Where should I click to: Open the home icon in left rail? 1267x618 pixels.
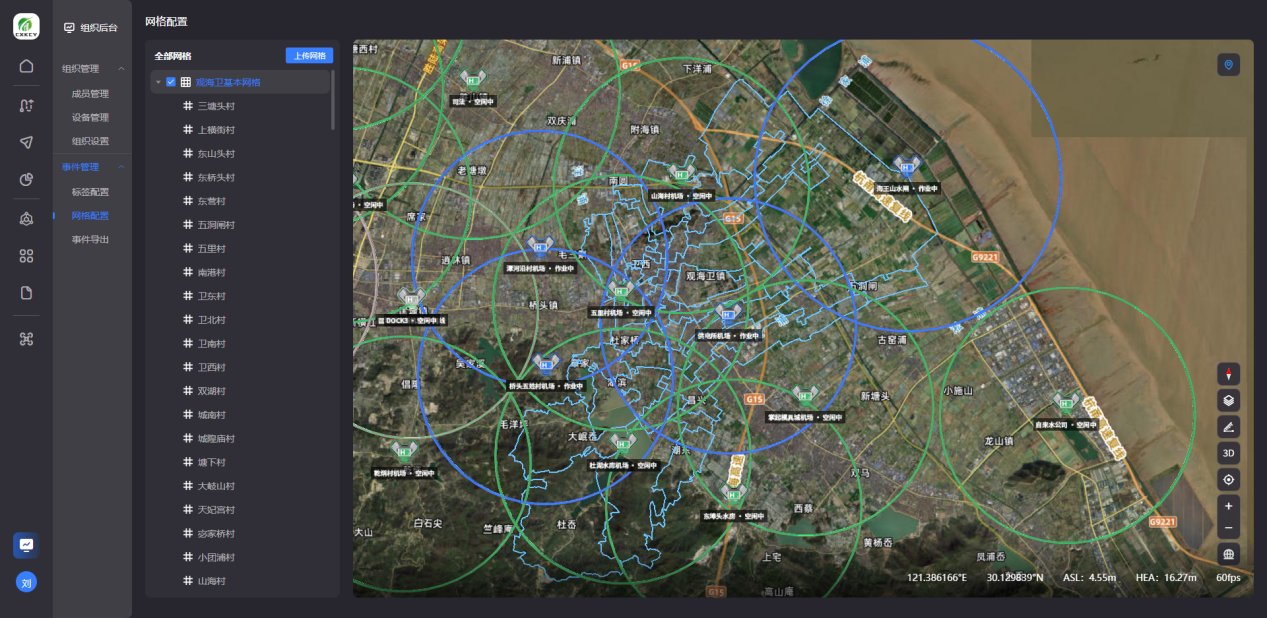pyautogui.click(x=26, y=66)
